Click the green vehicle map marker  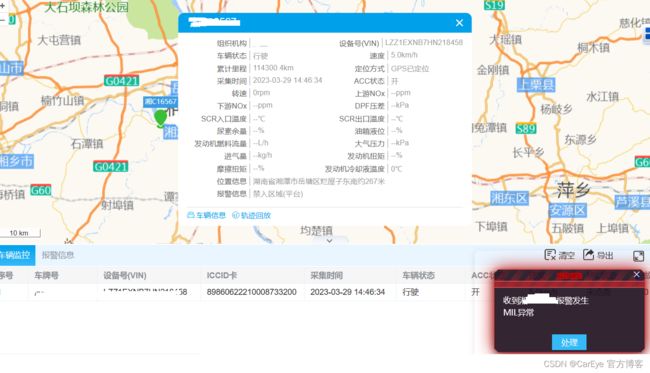coord(160,119)
